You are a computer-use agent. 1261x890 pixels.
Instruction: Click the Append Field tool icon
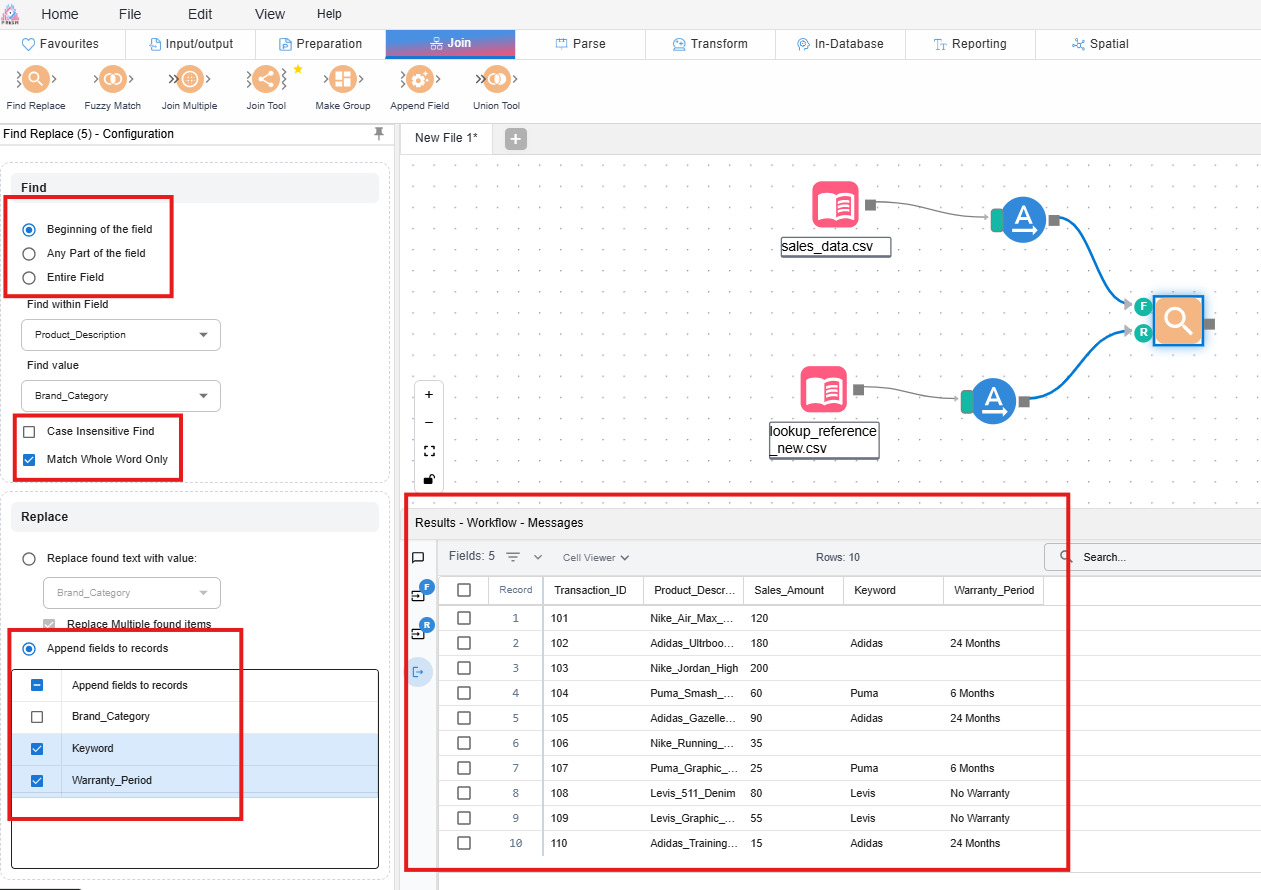[x=419, y=80]
